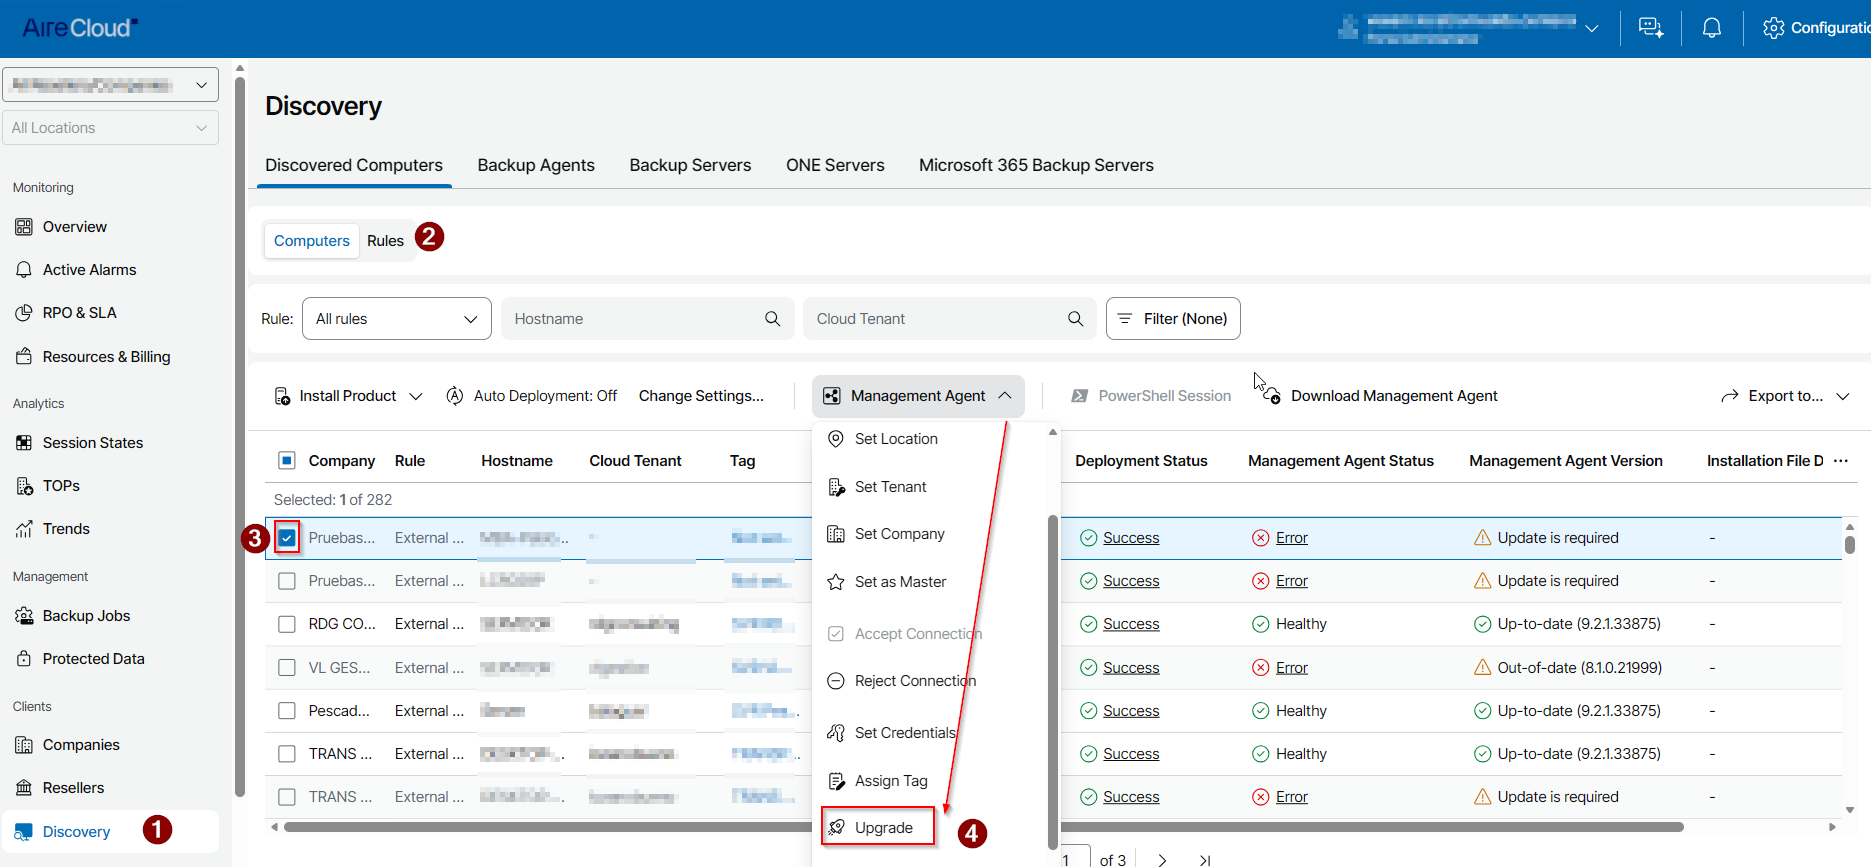Click the Export to arrow icon
The height and width of the screenshot is (867, 1871).
tap(1730, 396)
